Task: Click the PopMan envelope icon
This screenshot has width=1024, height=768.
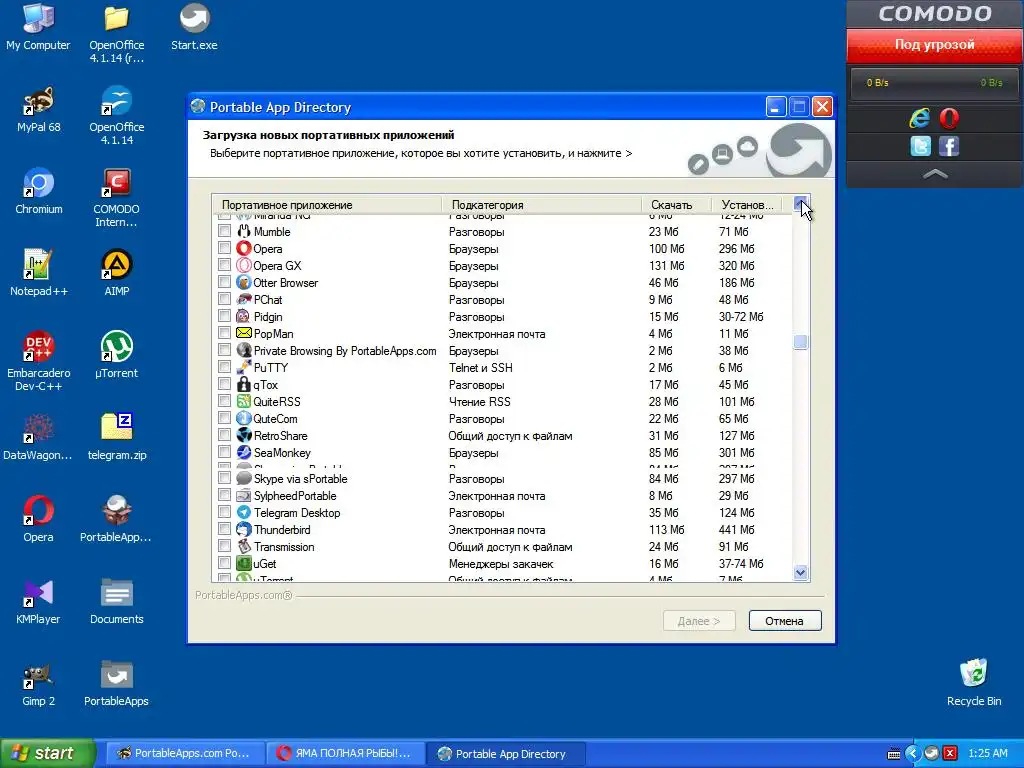Action: pos(244,333)
